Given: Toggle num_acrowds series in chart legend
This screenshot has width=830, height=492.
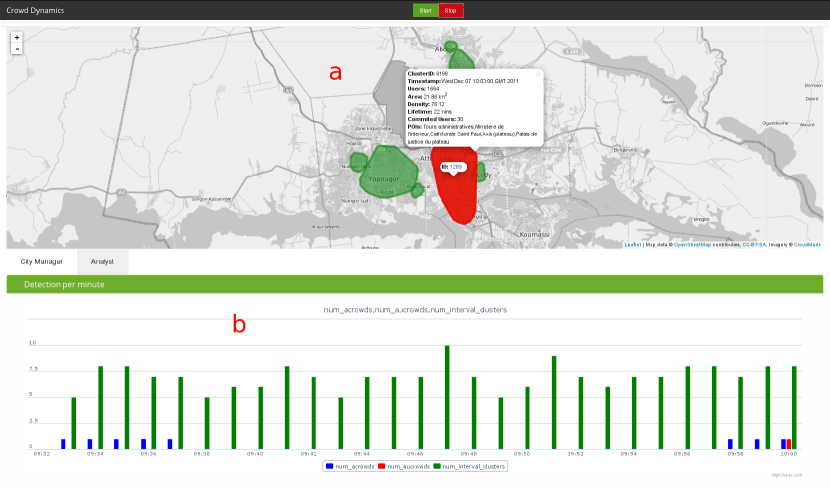Looking at the screenshot, I should click(350, 466).
